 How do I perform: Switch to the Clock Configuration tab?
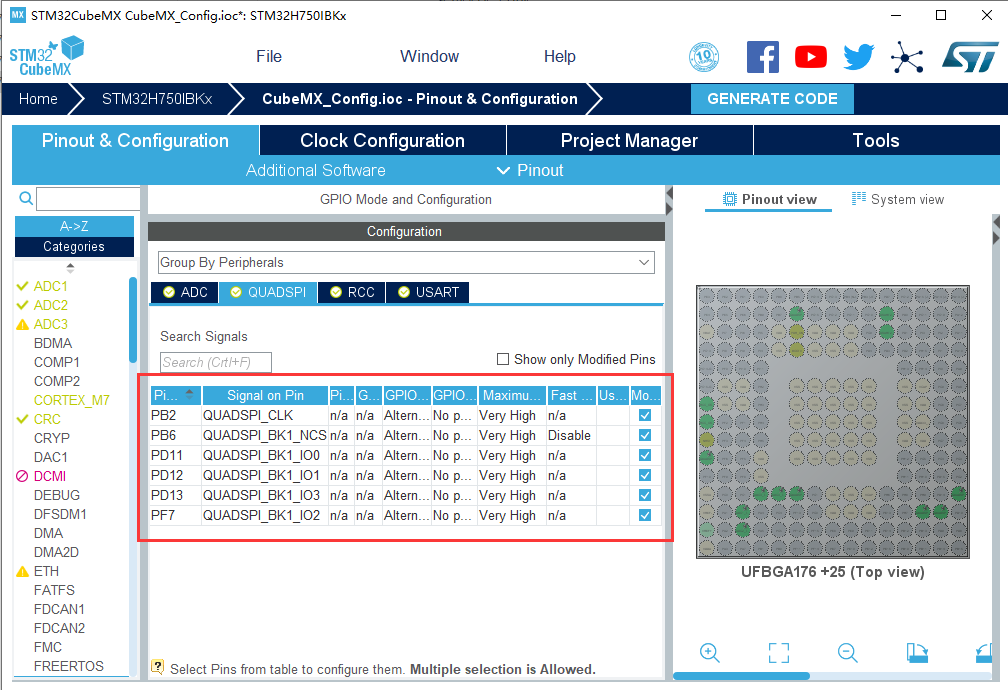point(382,141)
